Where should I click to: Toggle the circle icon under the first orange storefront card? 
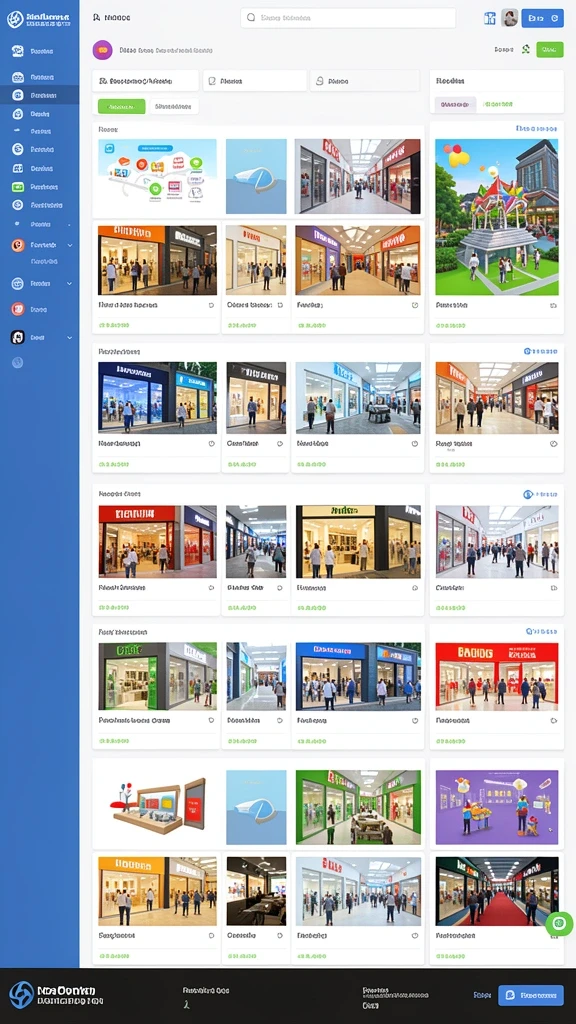click(x=211, y=305)
